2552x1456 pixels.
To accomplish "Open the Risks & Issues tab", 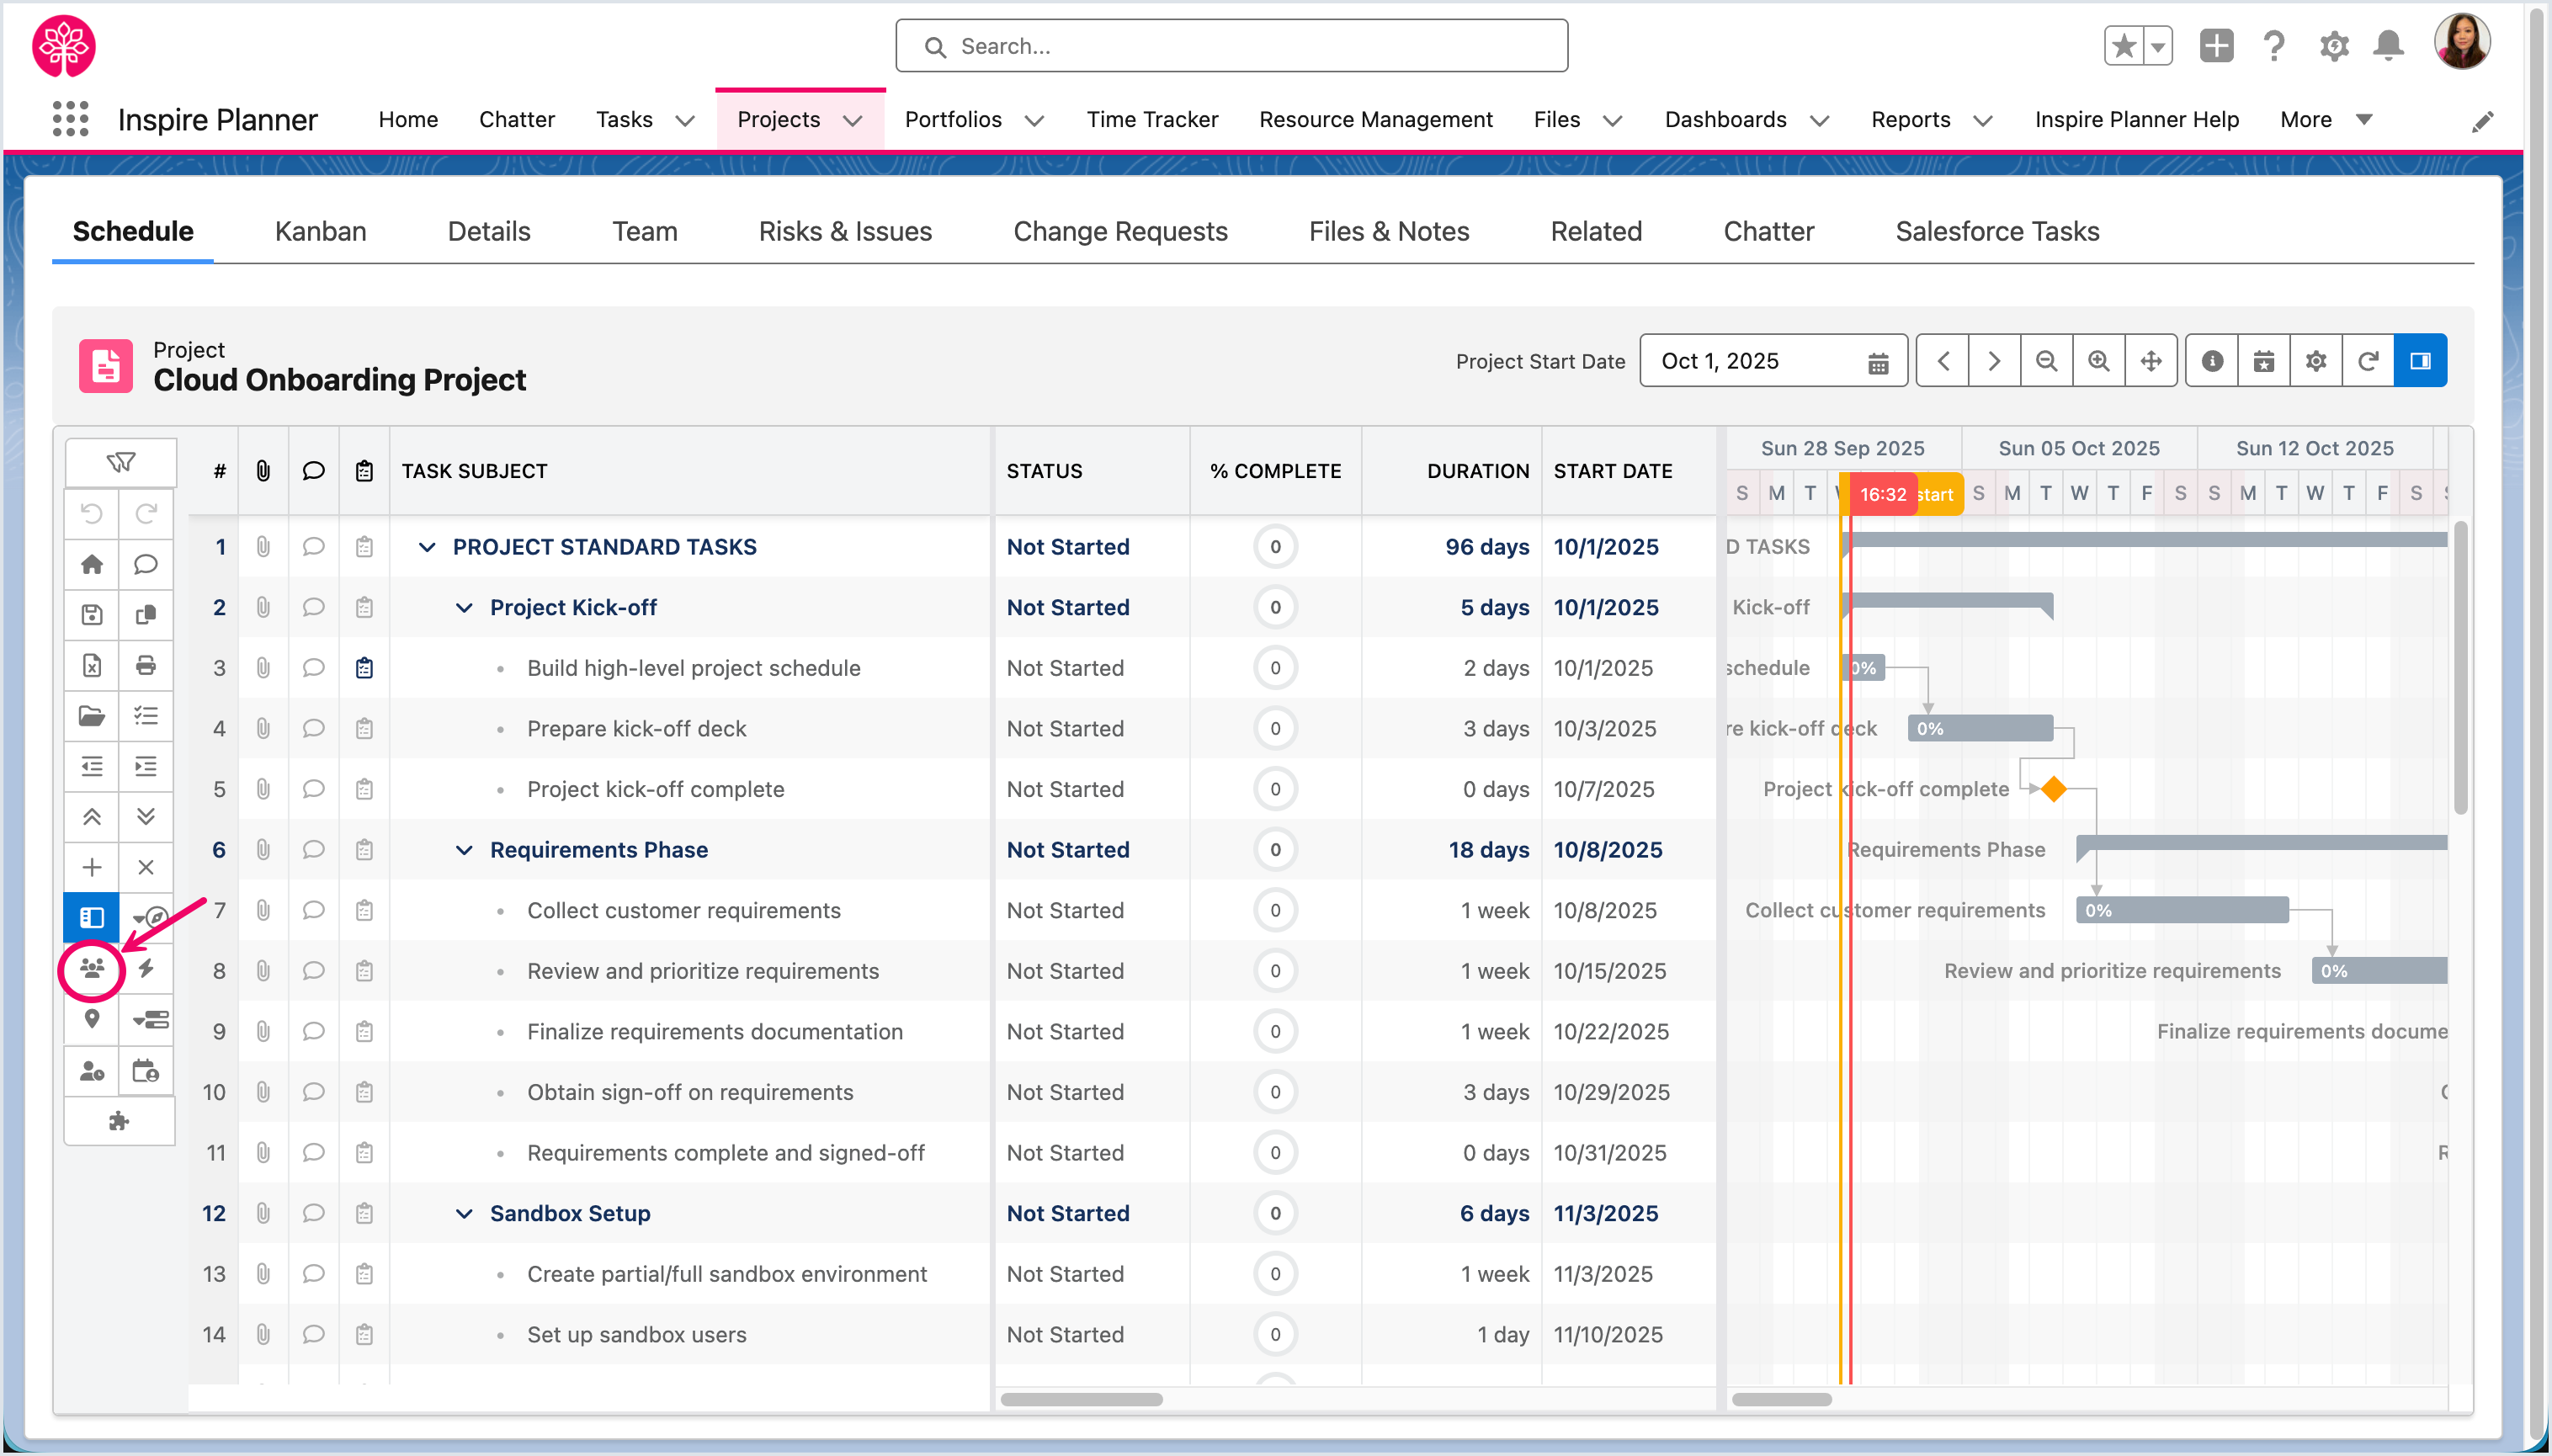I will (x=845, y=231).
